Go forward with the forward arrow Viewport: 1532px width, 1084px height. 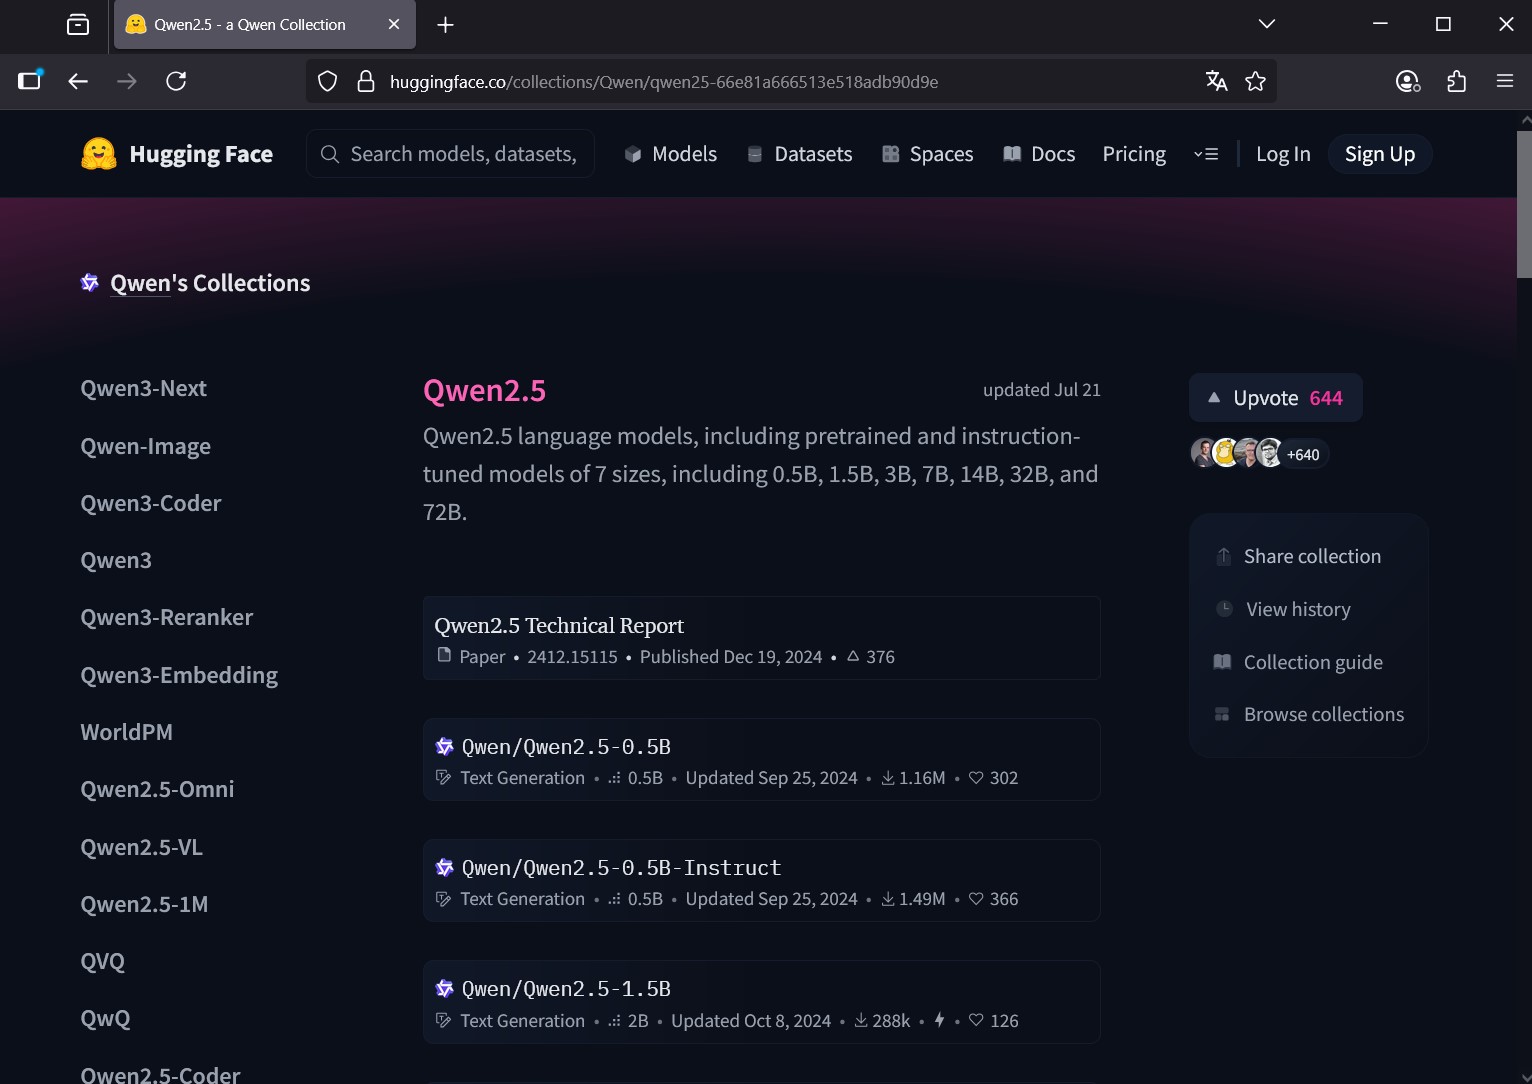coord(127,82)
